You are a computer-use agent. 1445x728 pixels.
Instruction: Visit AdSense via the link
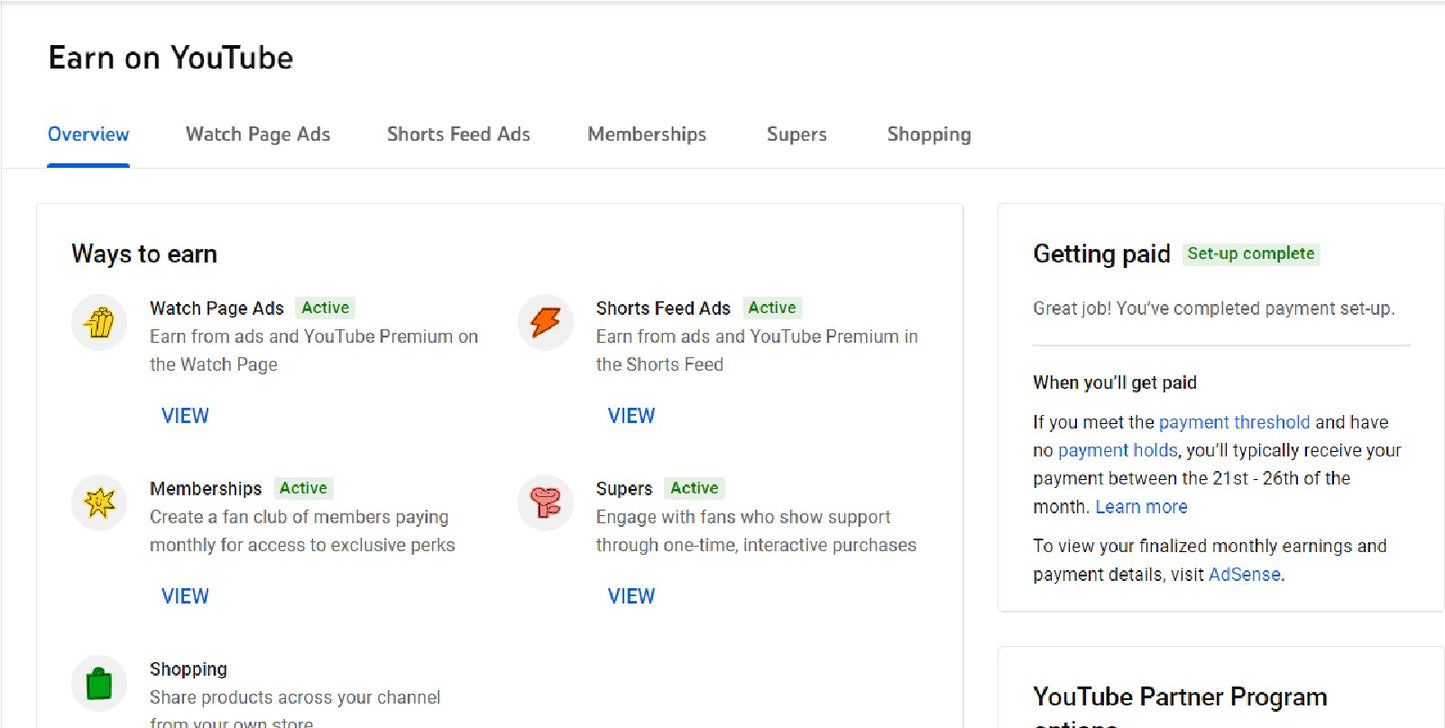coord(1244,574)
